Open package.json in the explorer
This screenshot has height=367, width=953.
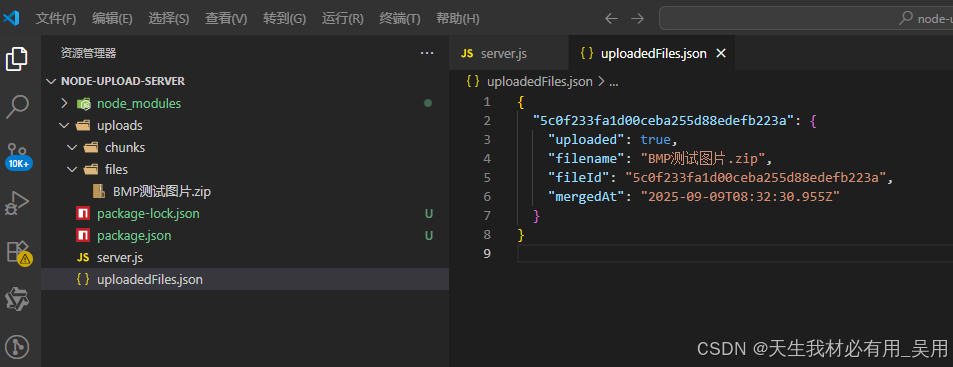[134, 236]
